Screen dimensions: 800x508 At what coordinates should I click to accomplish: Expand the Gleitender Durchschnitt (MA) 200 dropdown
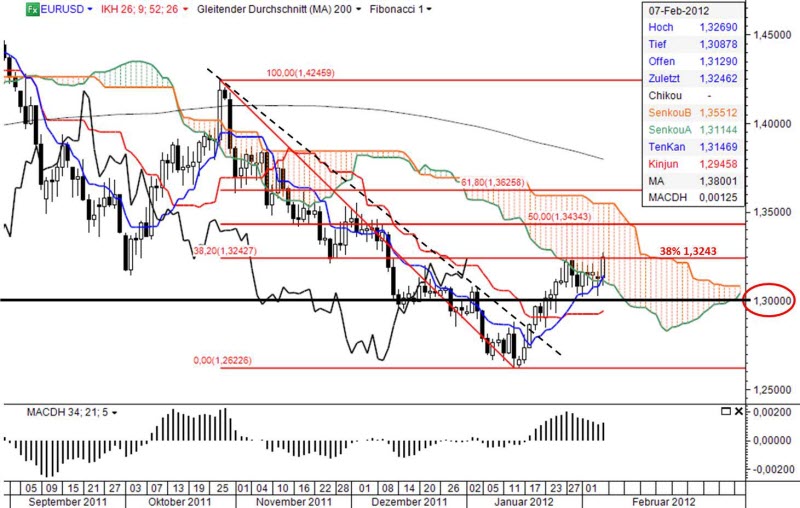click(359, 9)
